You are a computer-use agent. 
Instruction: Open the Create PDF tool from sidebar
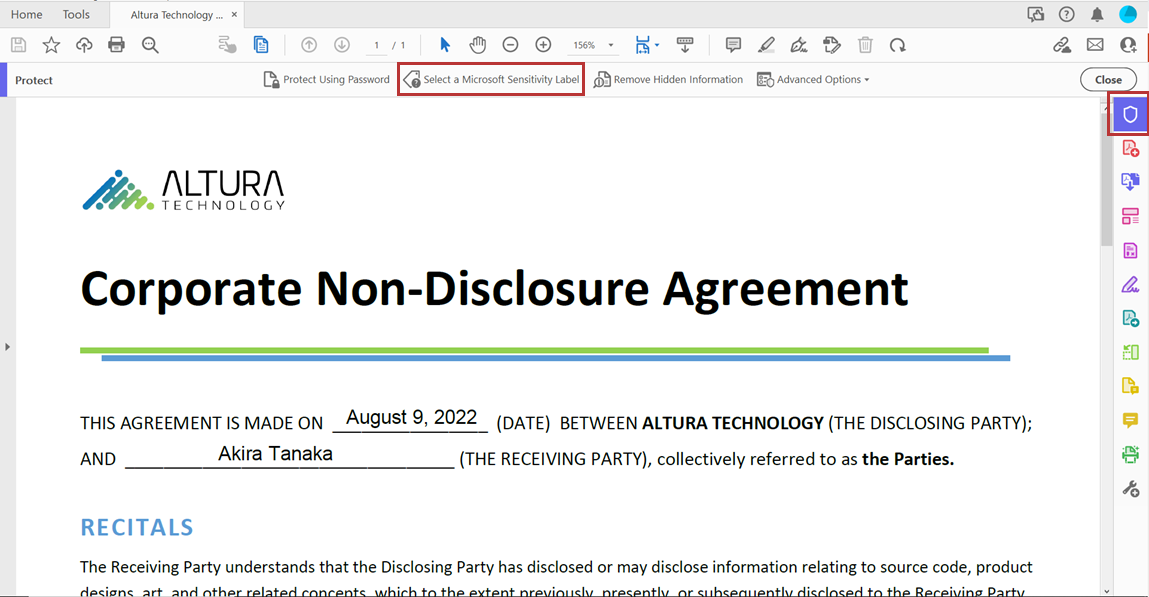(x=1128, y=147)
